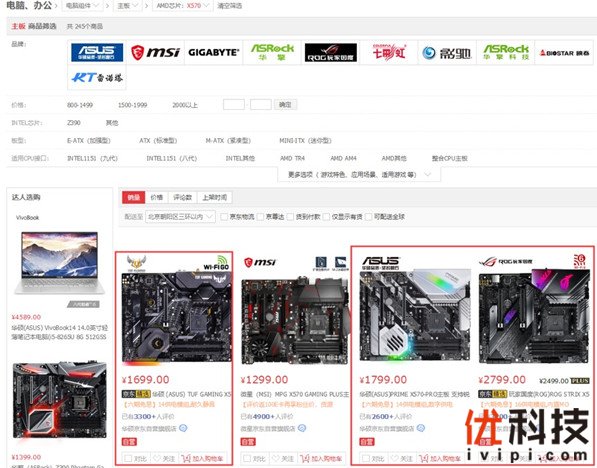Sort by the 价格 tab
This screenshot has height=468, width=597.
(156, 197)
